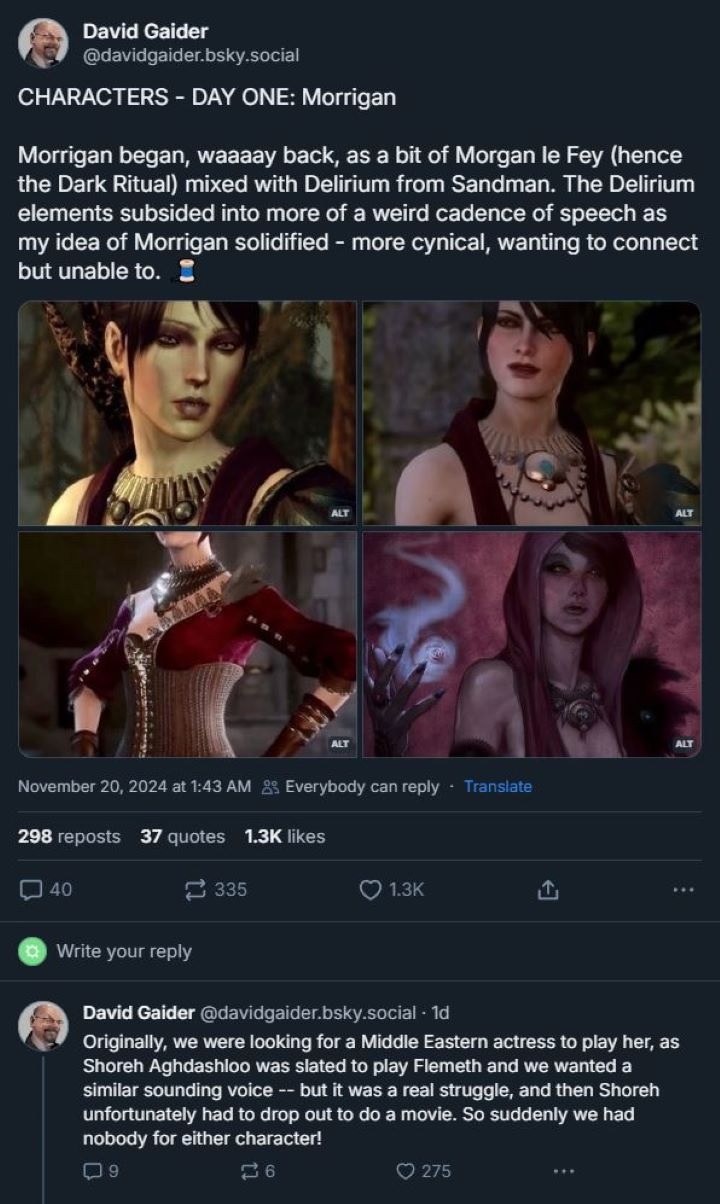Image resolution: width=720 pixels, height=1204 pixels.
Task: Click ALT badge on bottom-left corset image
Action: (340, 744)
